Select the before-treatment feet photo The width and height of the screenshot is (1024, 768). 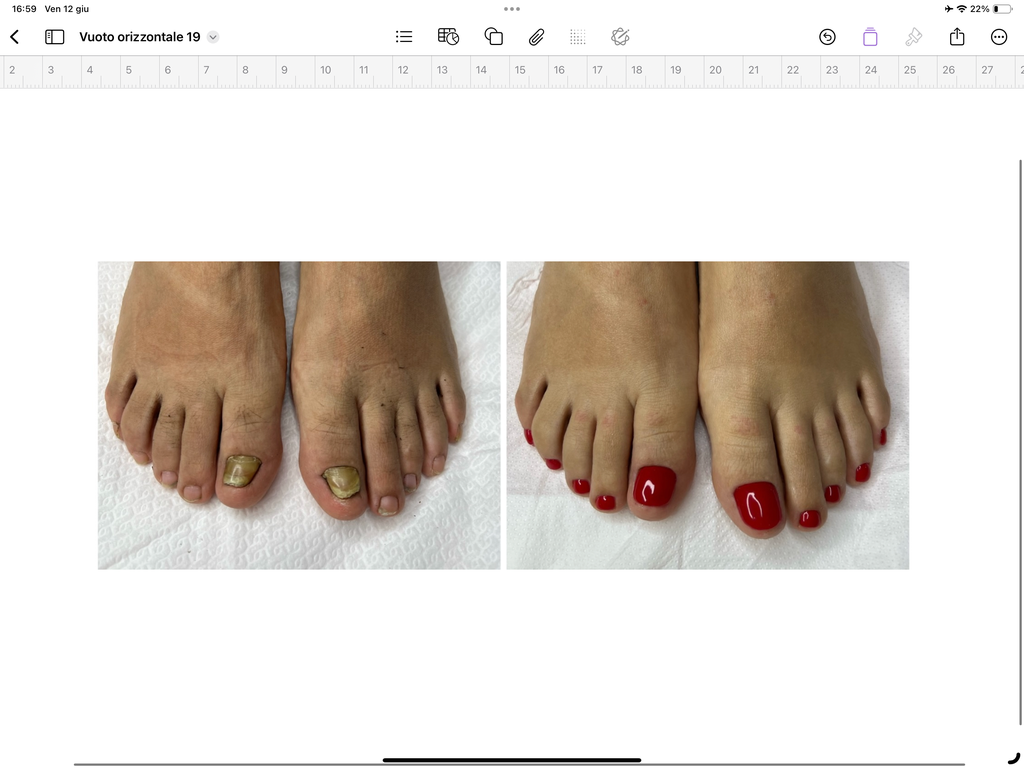coord(299,415)
